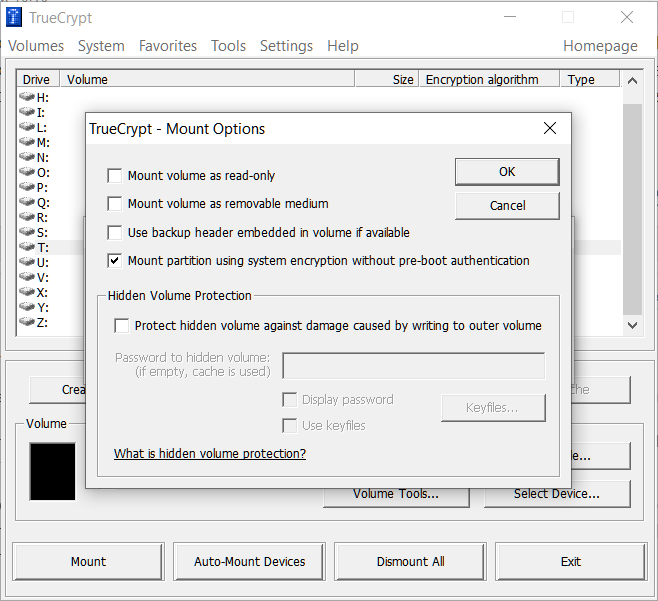Click the Type column header
658x601 pixels.
click(x=590, y=79)
